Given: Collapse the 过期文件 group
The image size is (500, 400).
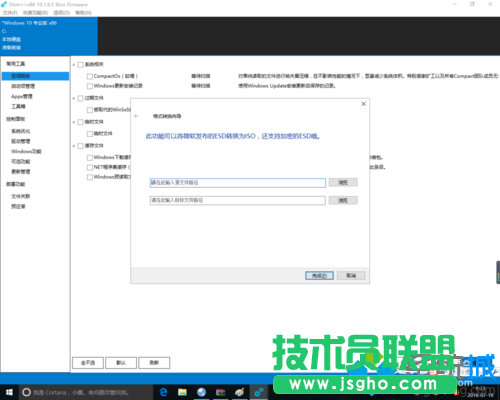Looking at the screenshot, I should pyautogui.click(x=74, y=98).
